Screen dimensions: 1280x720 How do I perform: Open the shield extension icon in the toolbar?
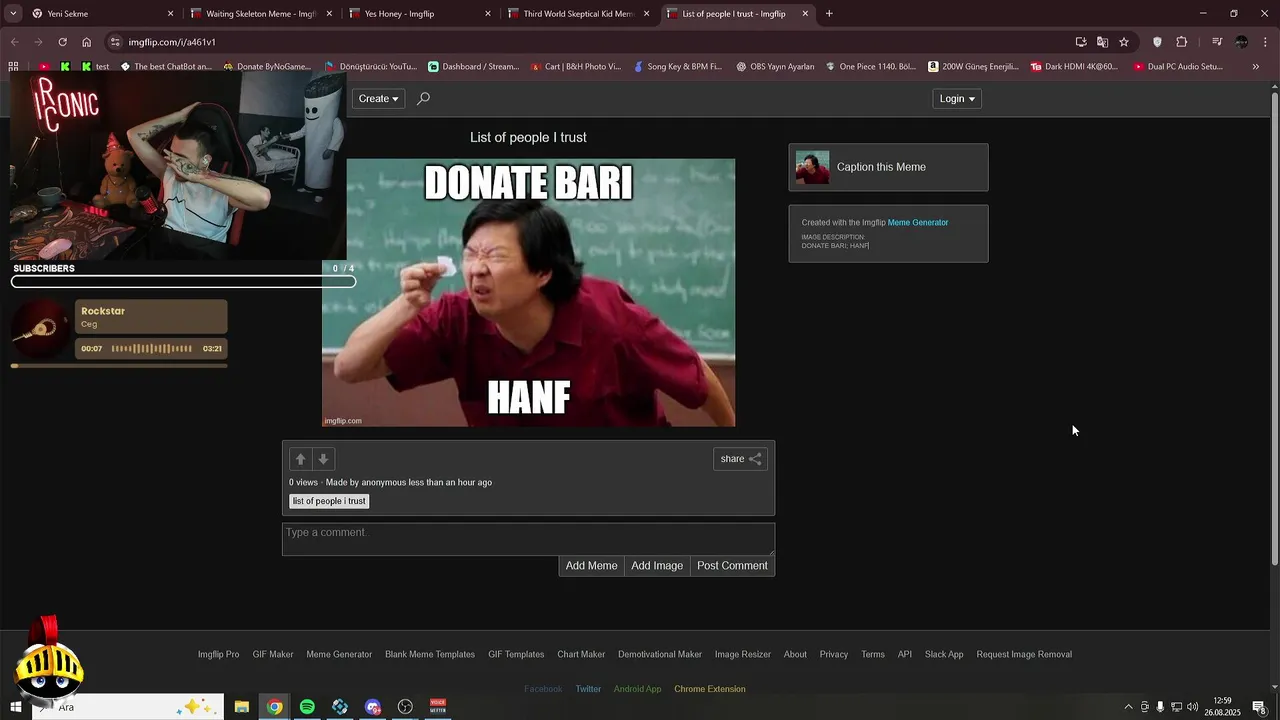coord(1157,42)
